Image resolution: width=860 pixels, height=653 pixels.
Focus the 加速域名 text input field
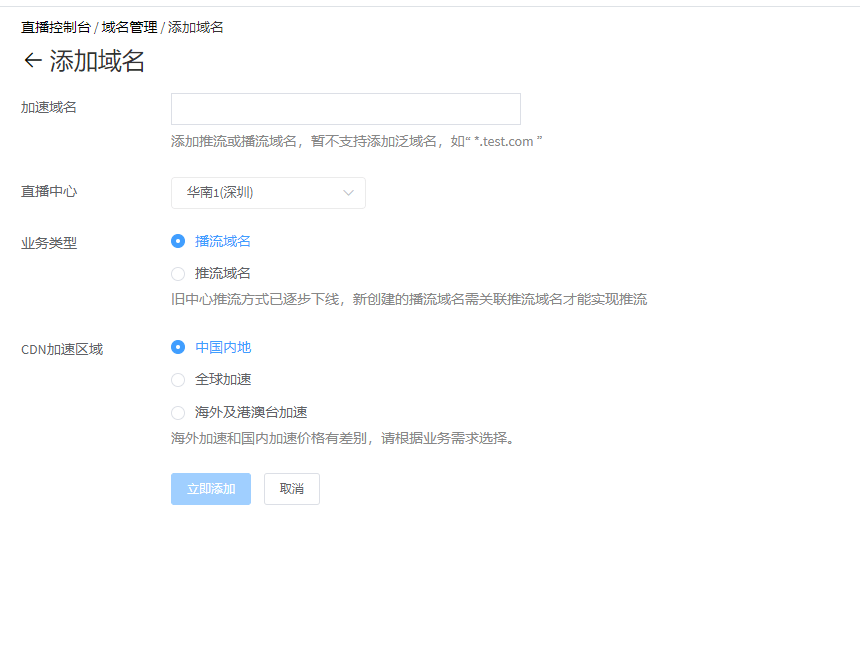click(x=345, y=109)
